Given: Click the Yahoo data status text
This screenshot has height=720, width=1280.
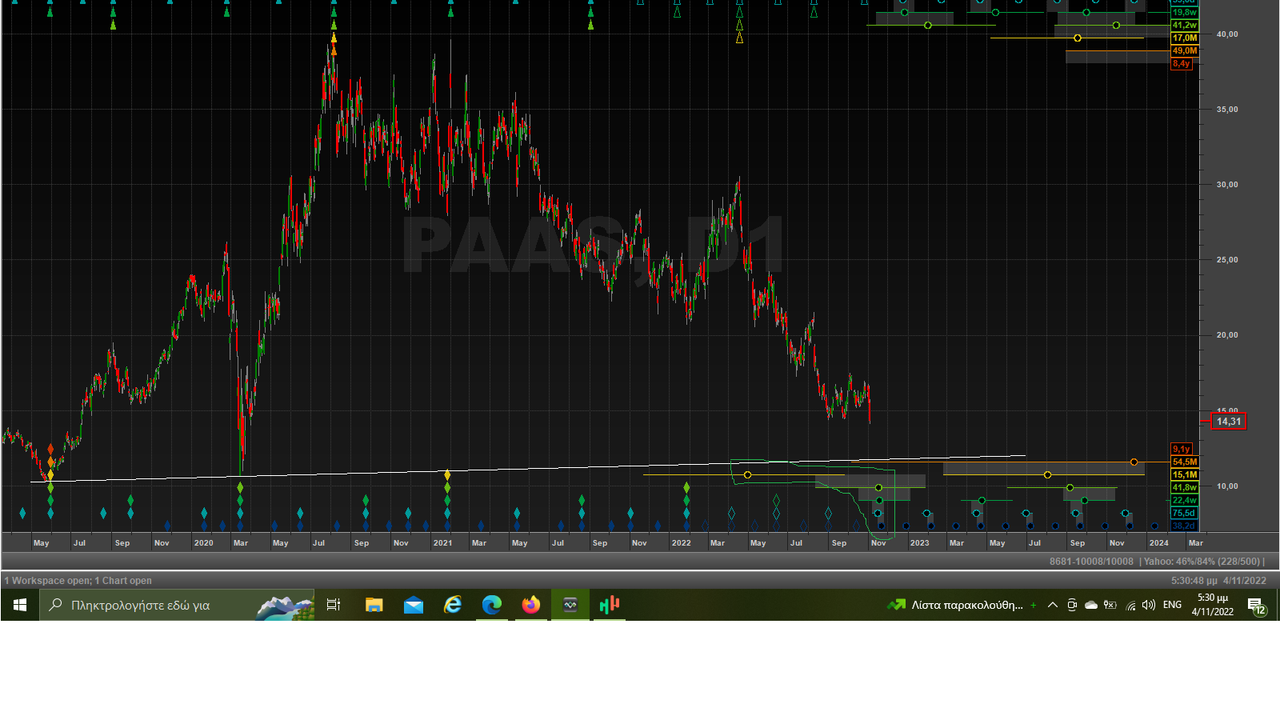Looking at the screenshot, I should click(x=1204, y=562).
